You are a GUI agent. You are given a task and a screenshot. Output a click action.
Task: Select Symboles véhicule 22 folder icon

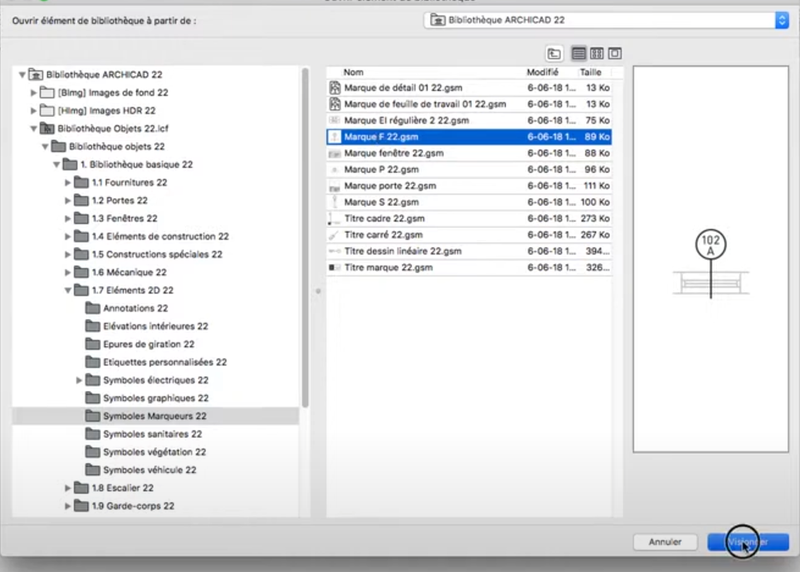tap(92, 469)
